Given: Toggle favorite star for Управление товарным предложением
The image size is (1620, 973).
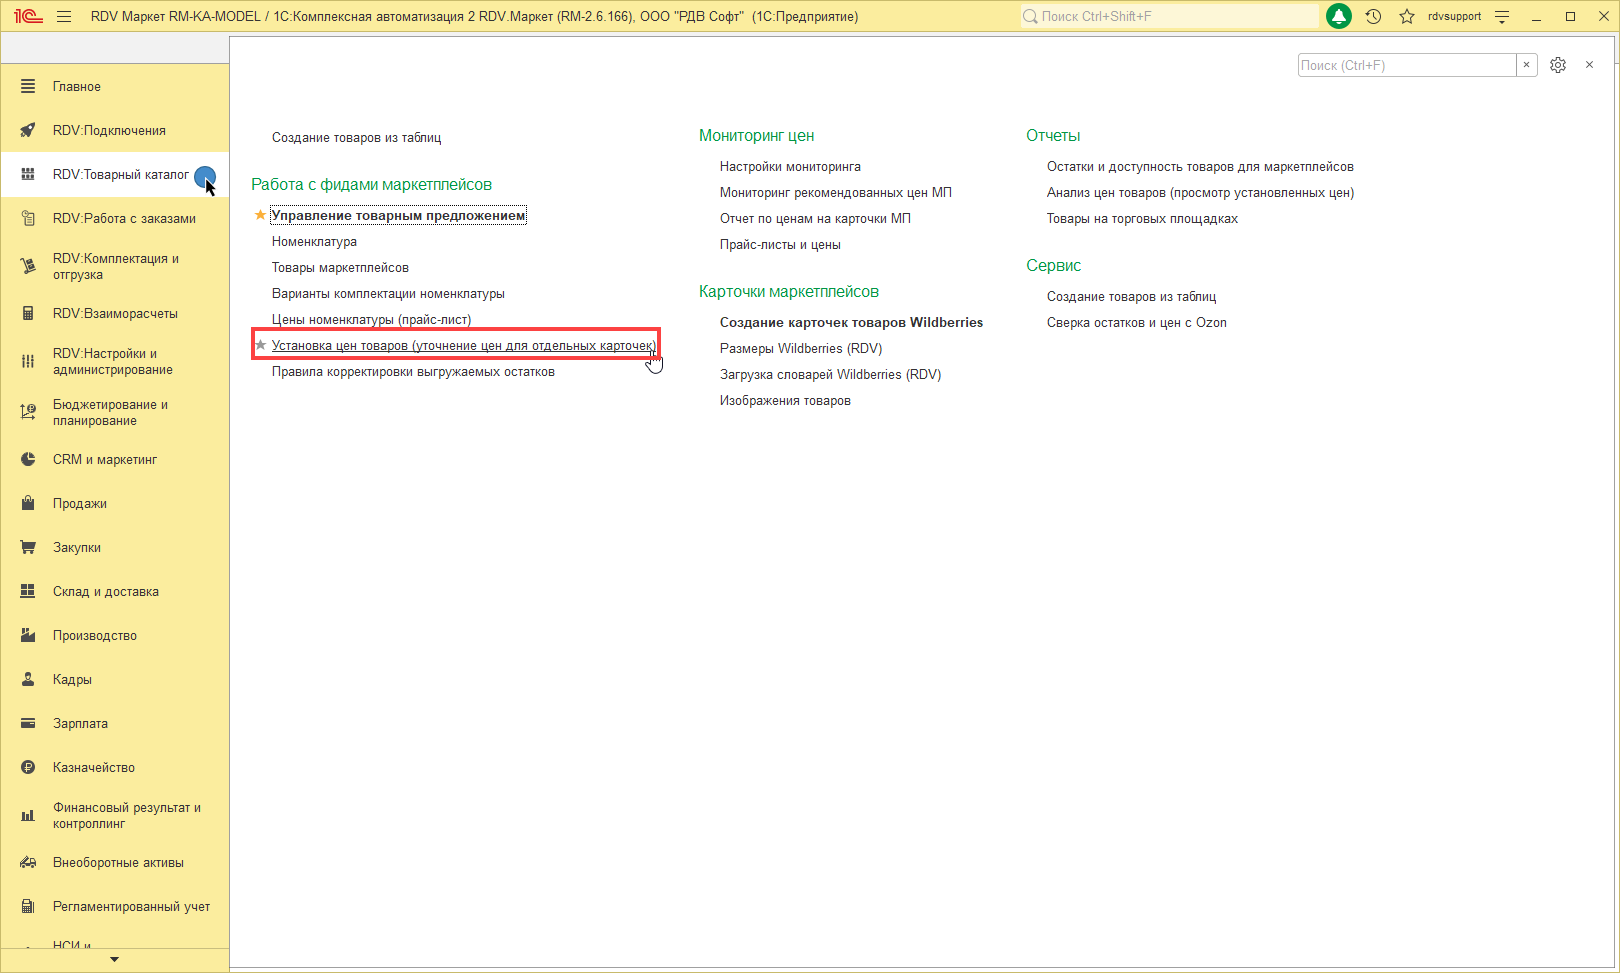Looking at the screenshot, I should [260, 215].
